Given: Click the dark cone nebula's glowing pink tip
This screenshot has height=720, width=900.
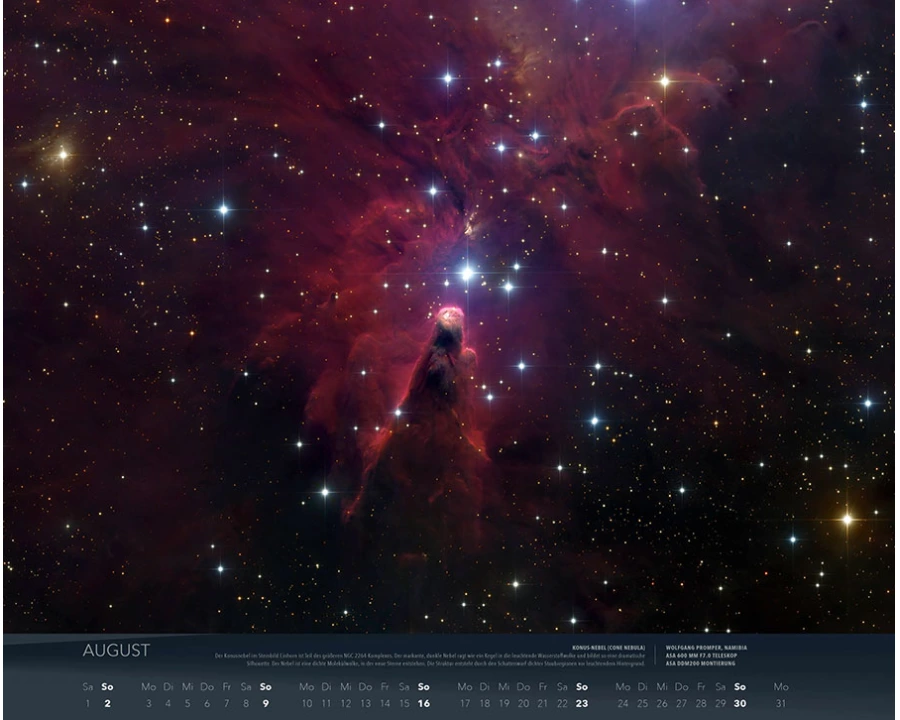Looking at the screenshot, I should (450, 317).
